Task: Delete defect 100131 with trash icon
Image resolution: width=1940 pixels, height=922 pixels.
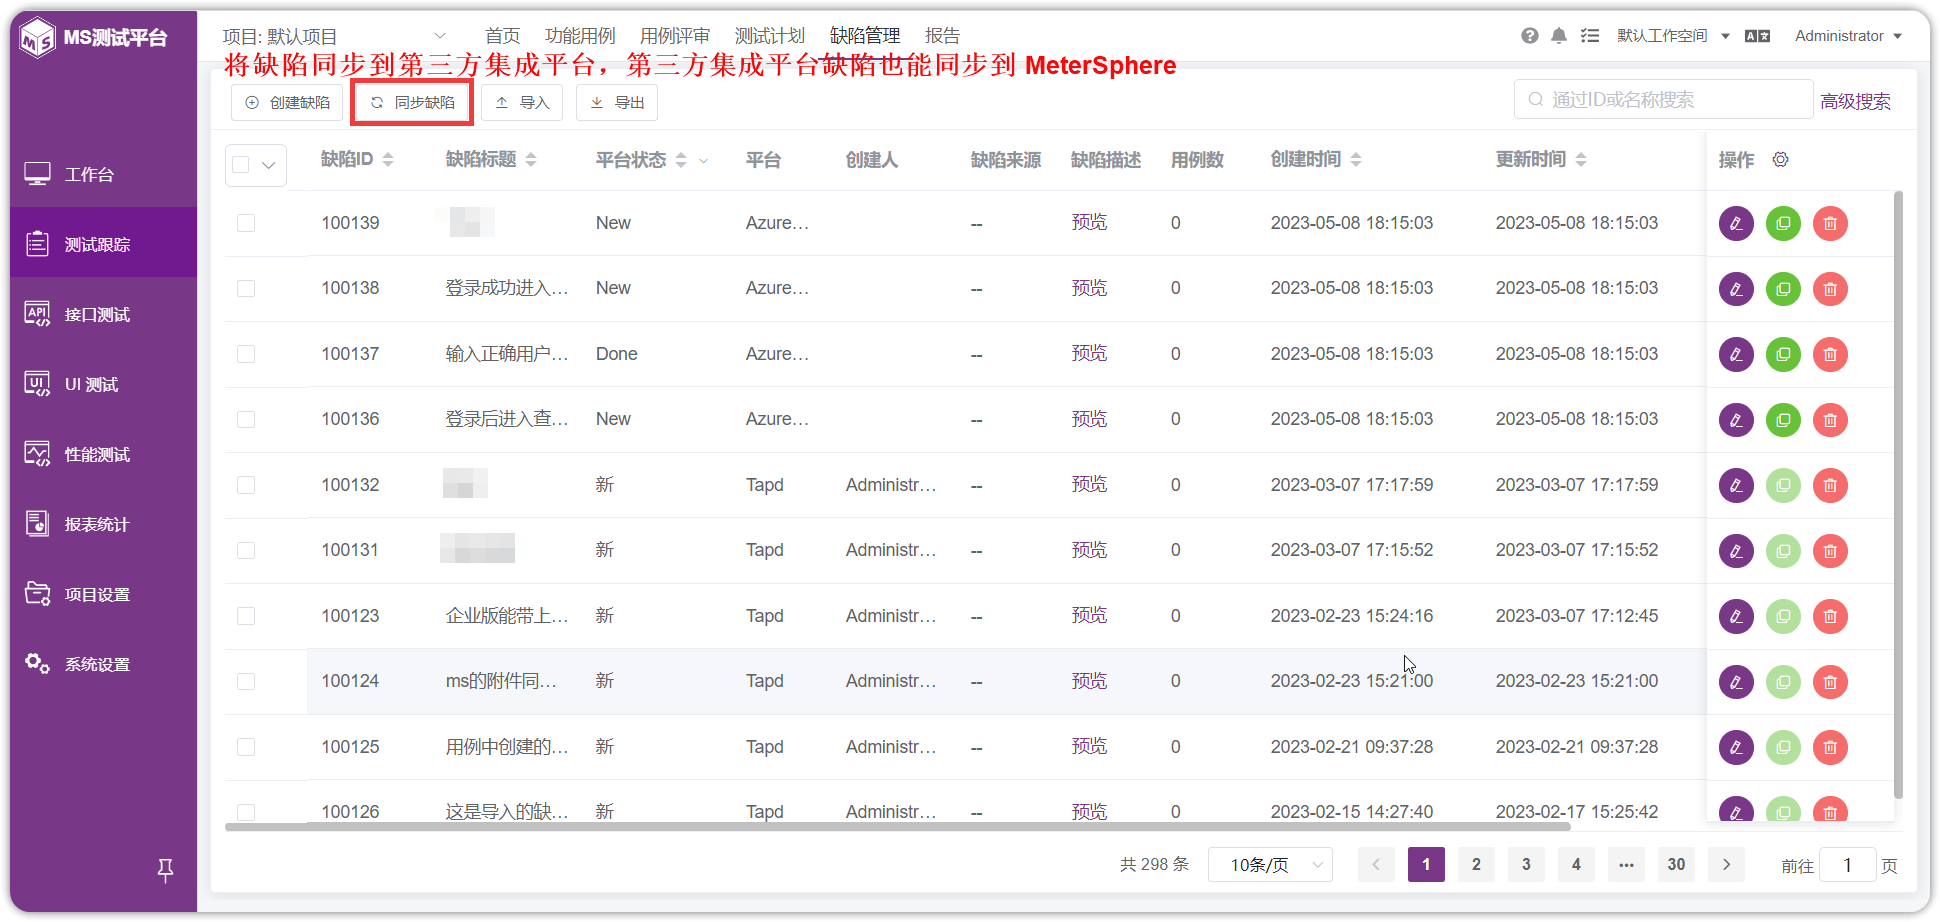Action: [1830, 551]
